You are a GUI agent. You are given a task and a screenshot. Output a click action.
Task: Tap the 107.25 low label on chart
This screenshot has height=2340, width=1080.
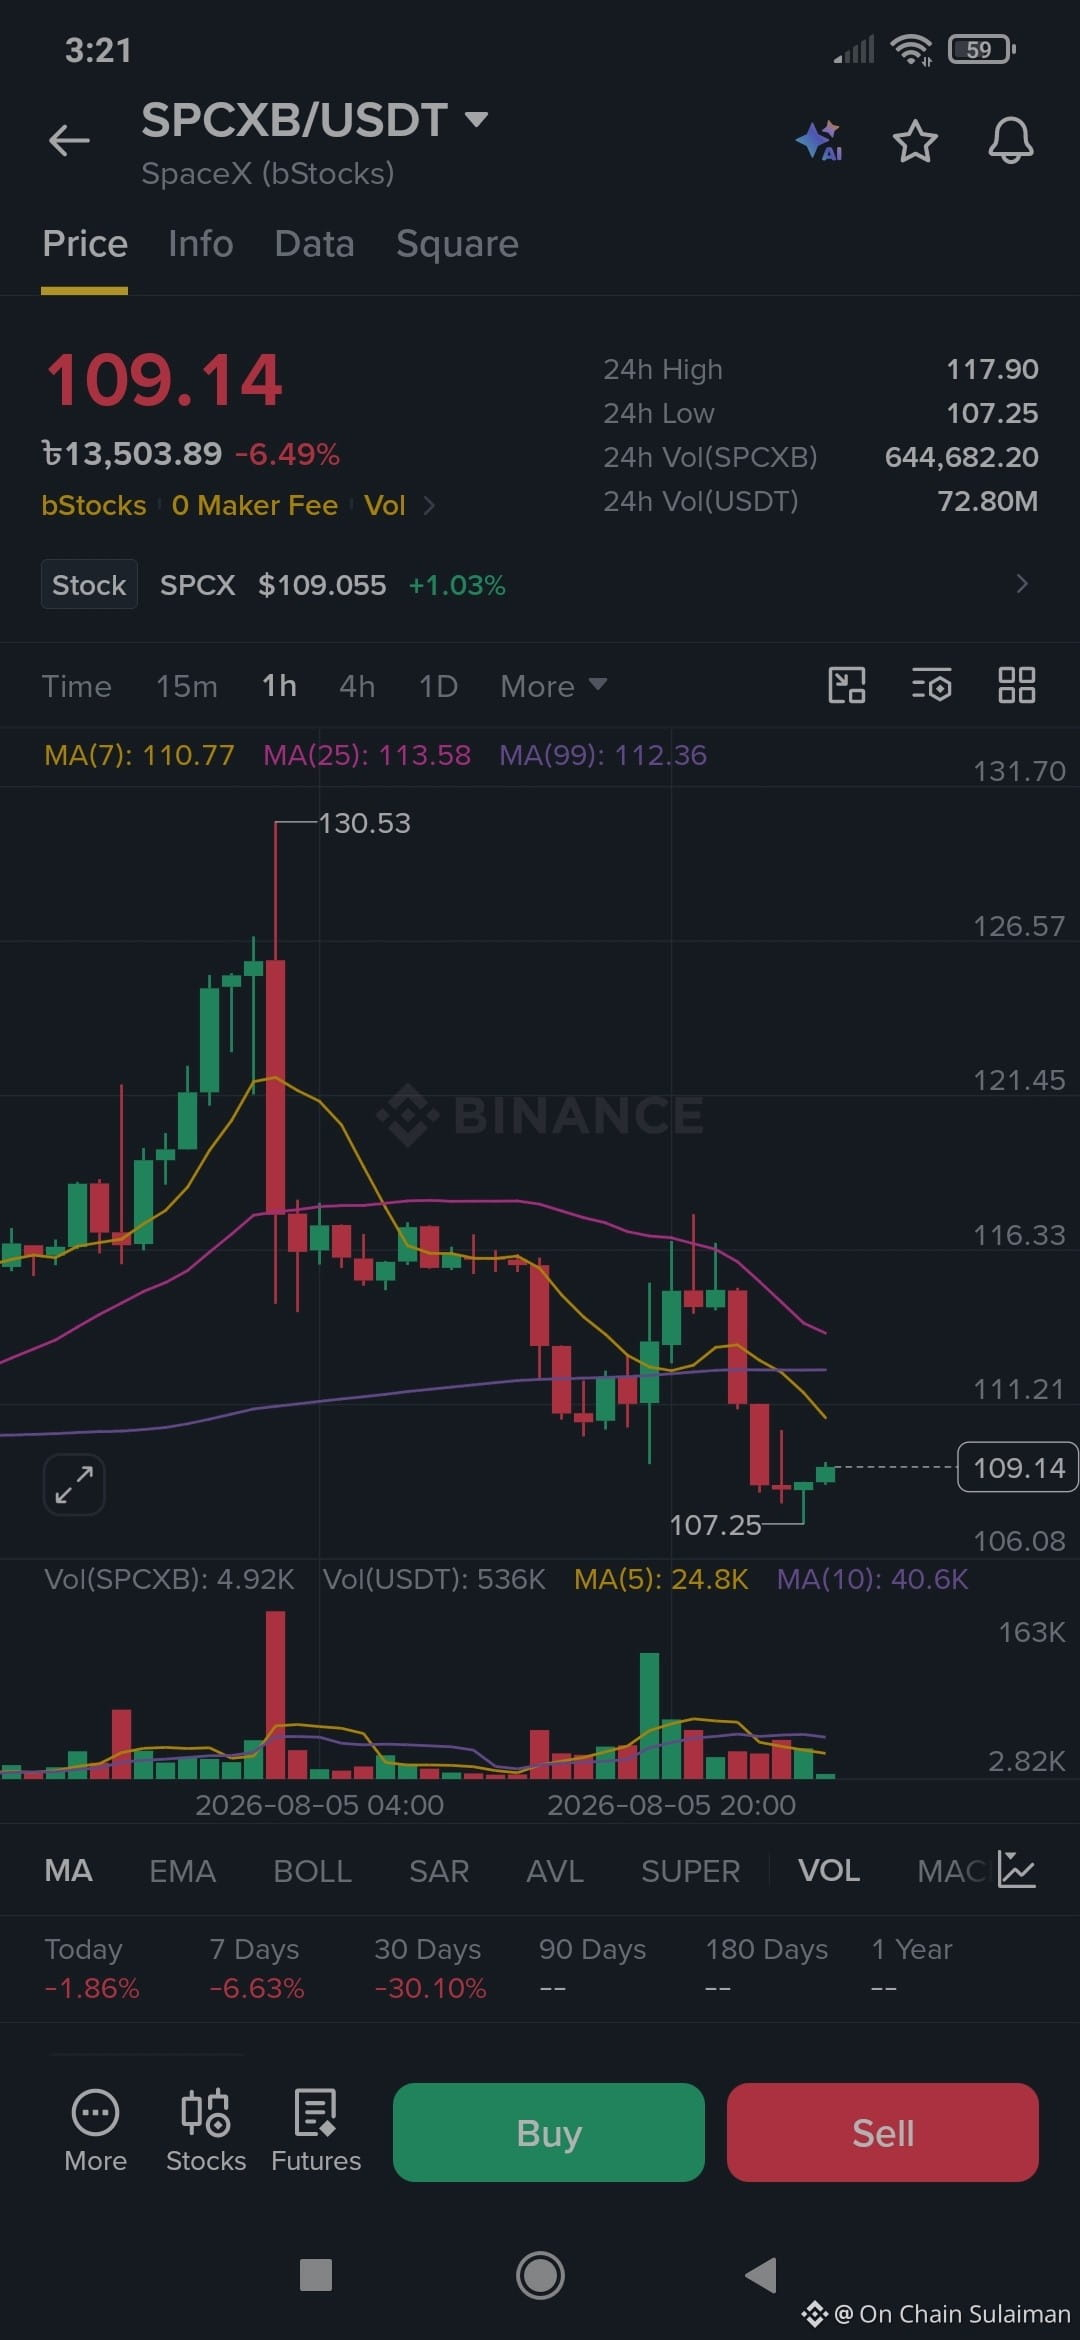pos(715,1525)
